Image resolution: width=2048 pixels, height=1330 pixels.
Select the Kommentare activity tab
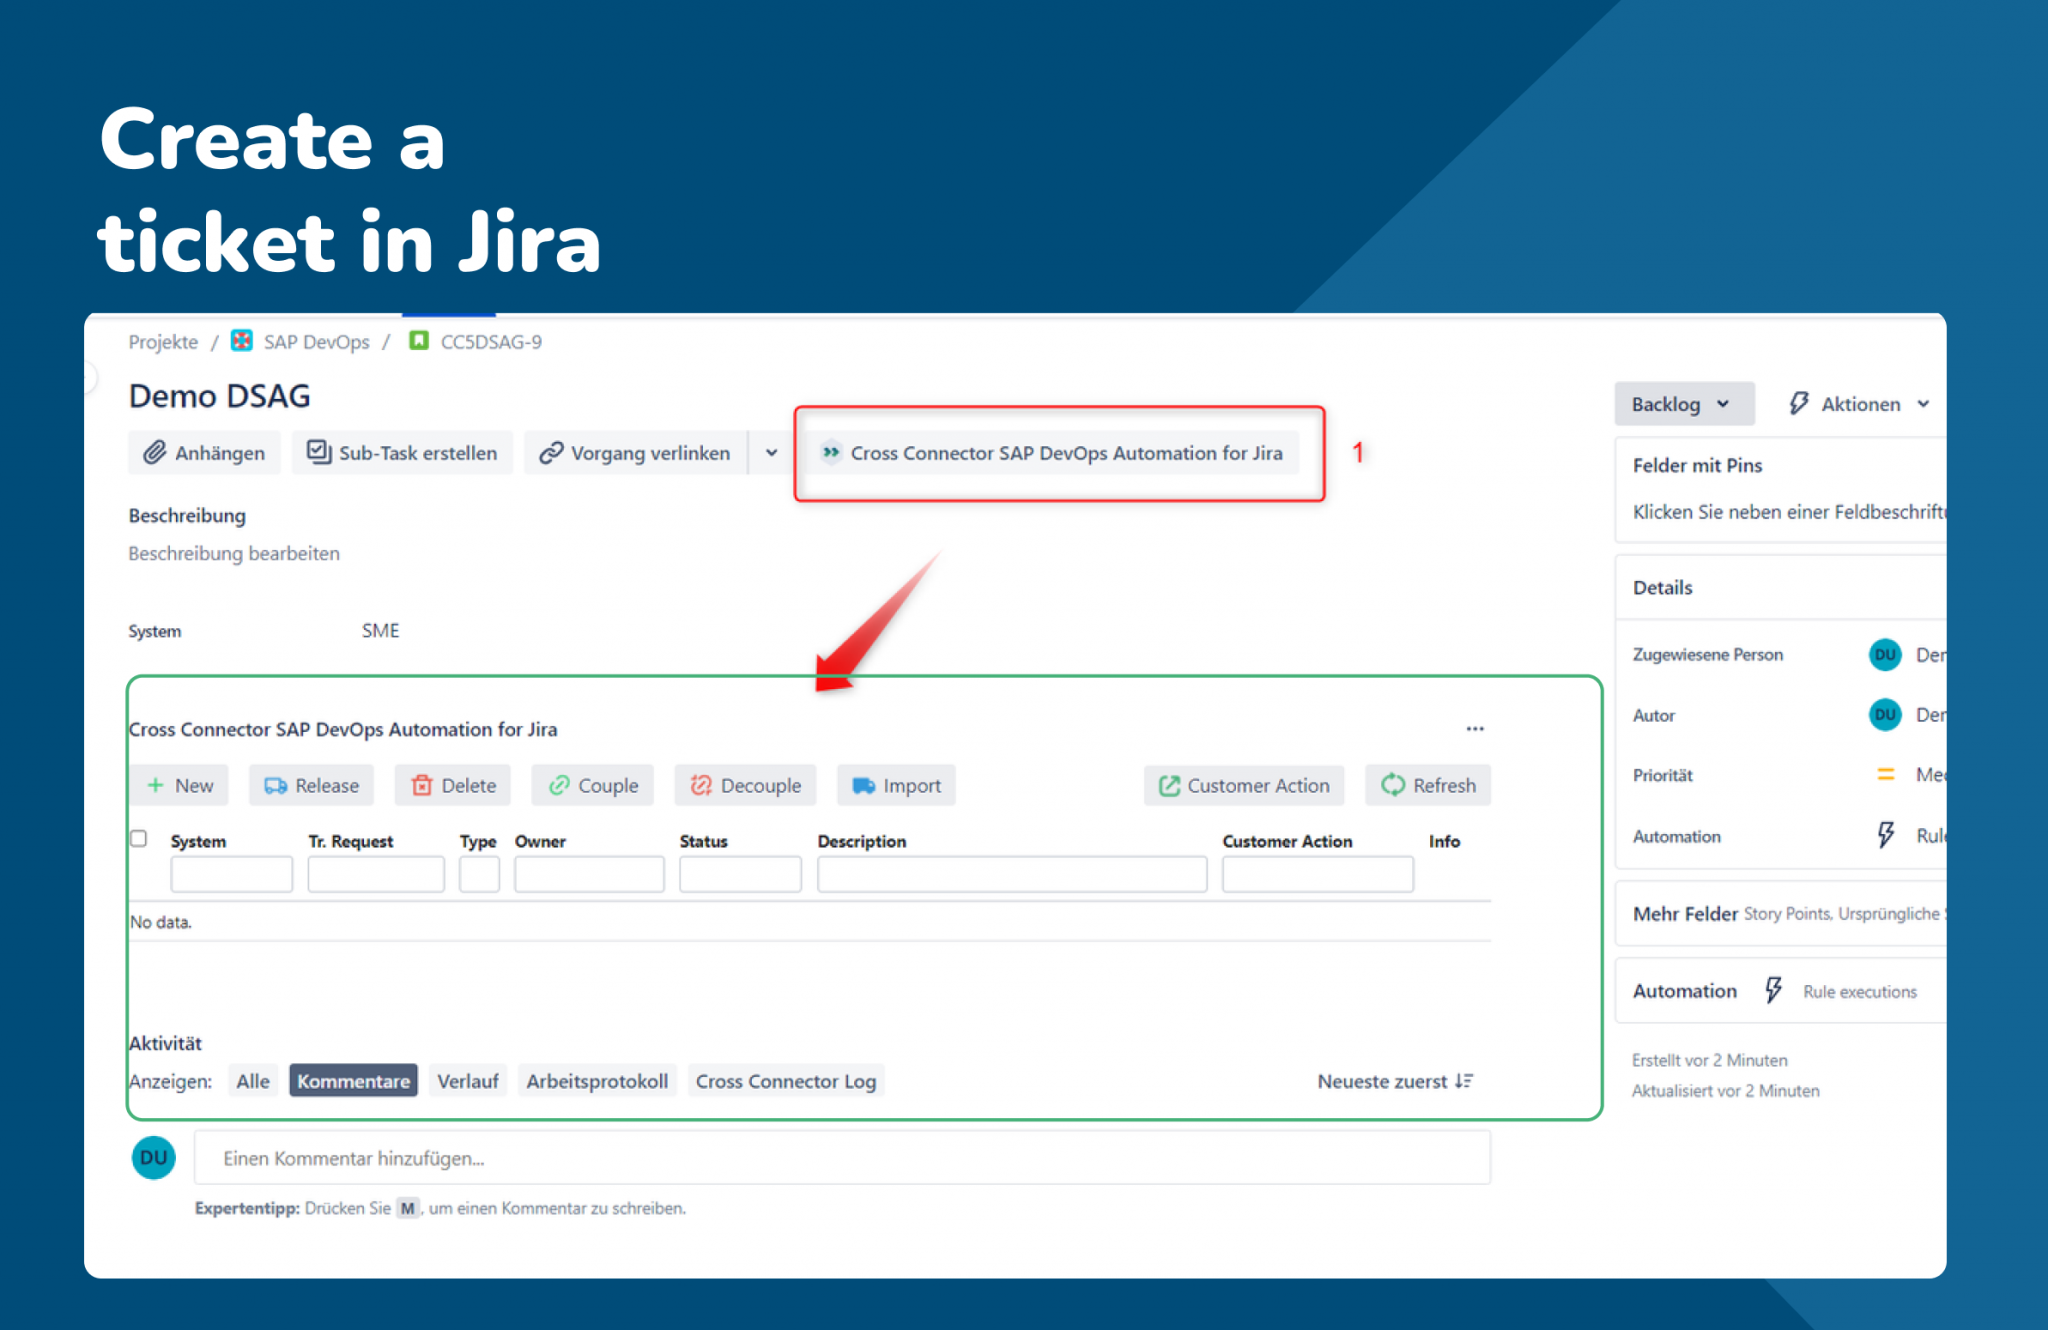[x=353, y=1081]
